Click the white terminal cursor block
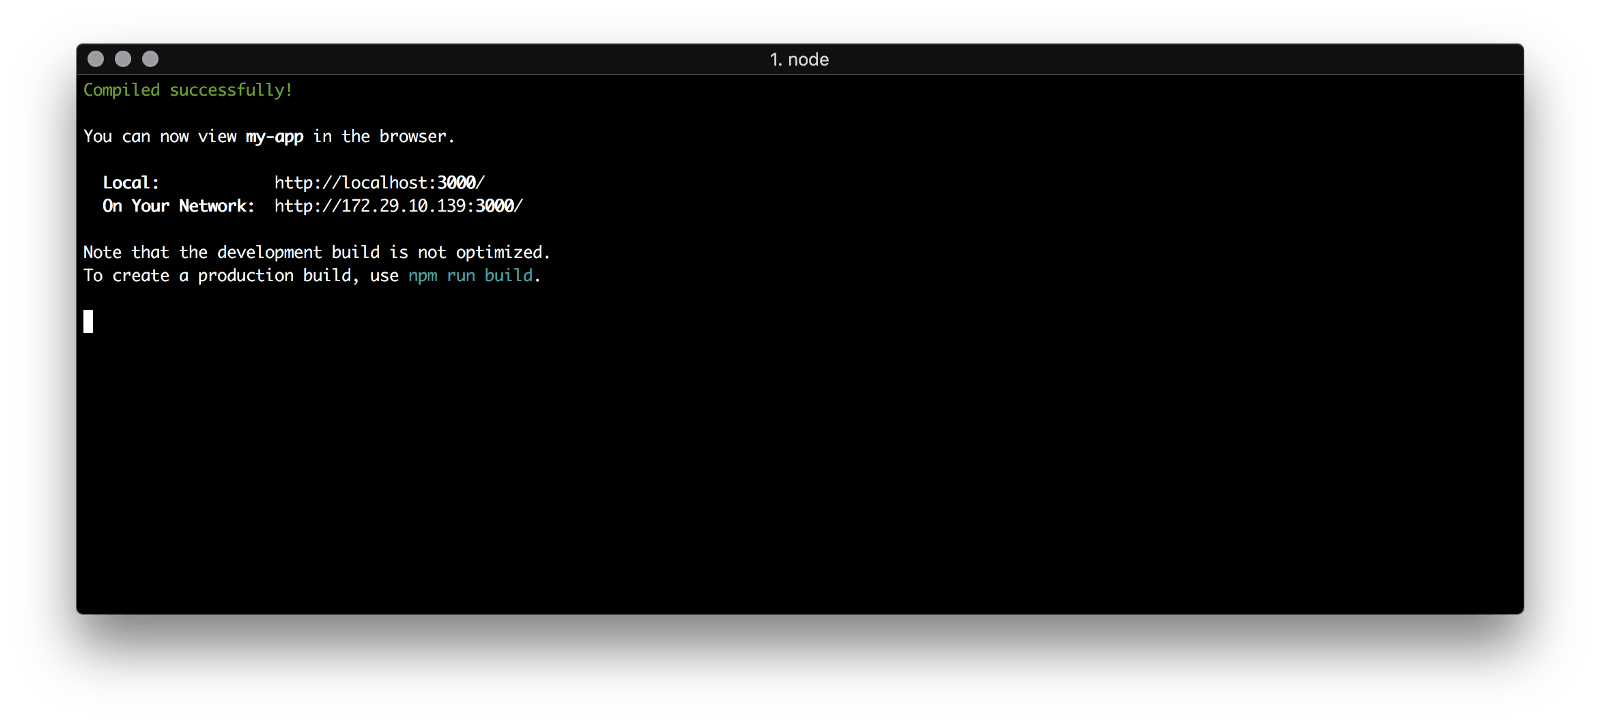Viewport: 1600px width, 723px height. click(x=88, y=321)
